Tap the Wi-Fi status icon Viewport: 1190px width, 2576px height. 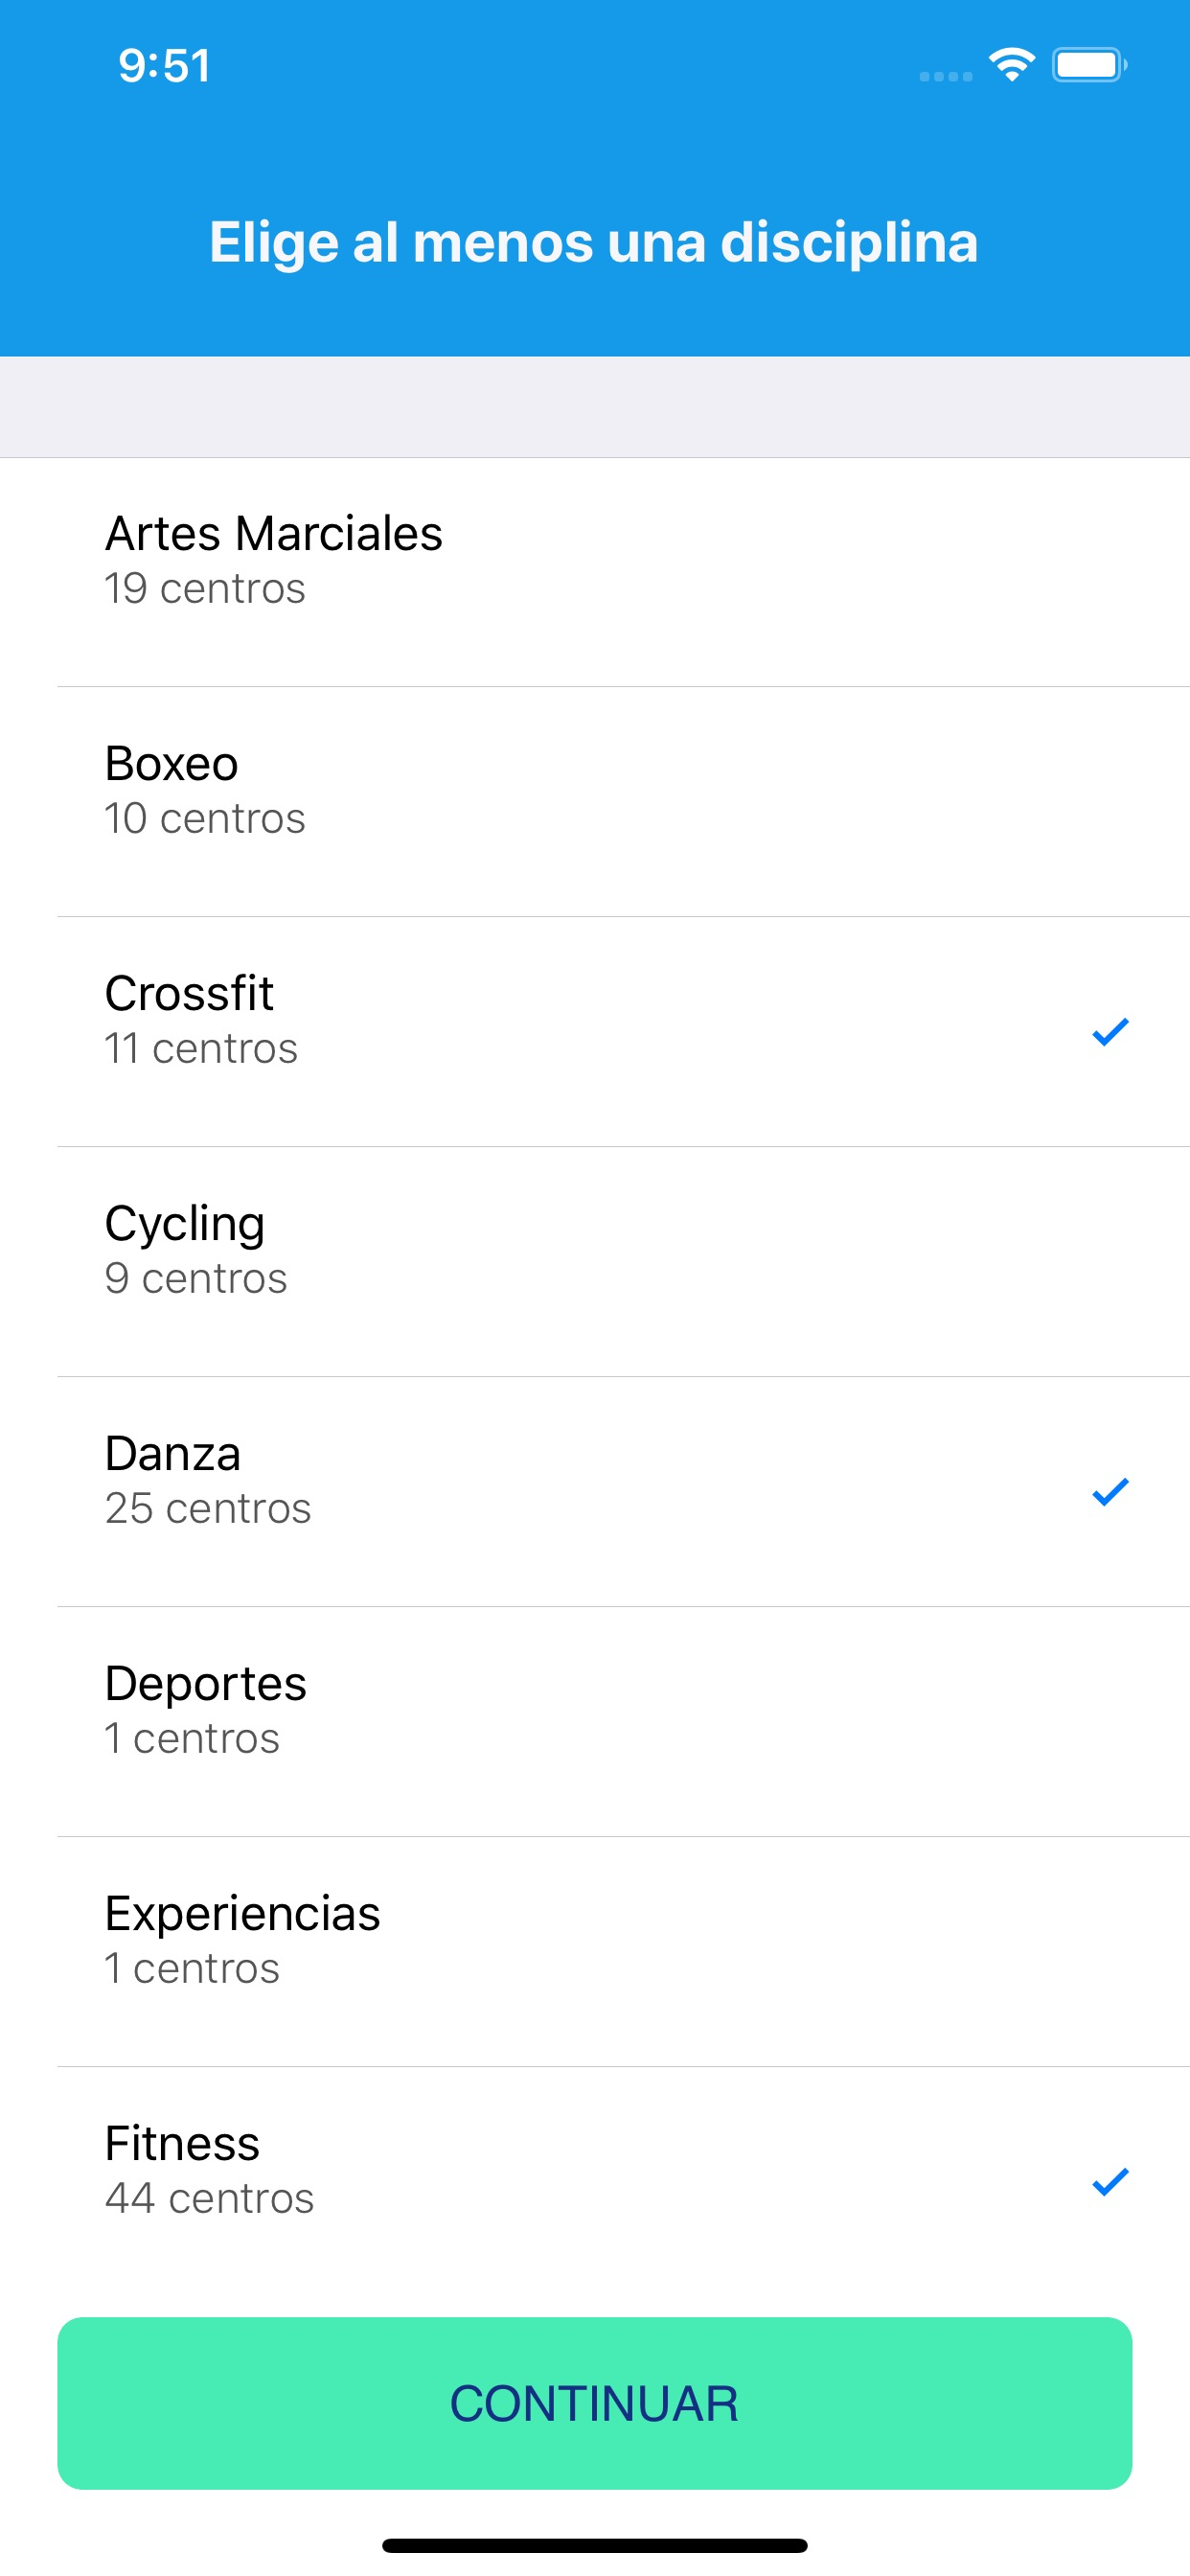[x=1012, y=65]
